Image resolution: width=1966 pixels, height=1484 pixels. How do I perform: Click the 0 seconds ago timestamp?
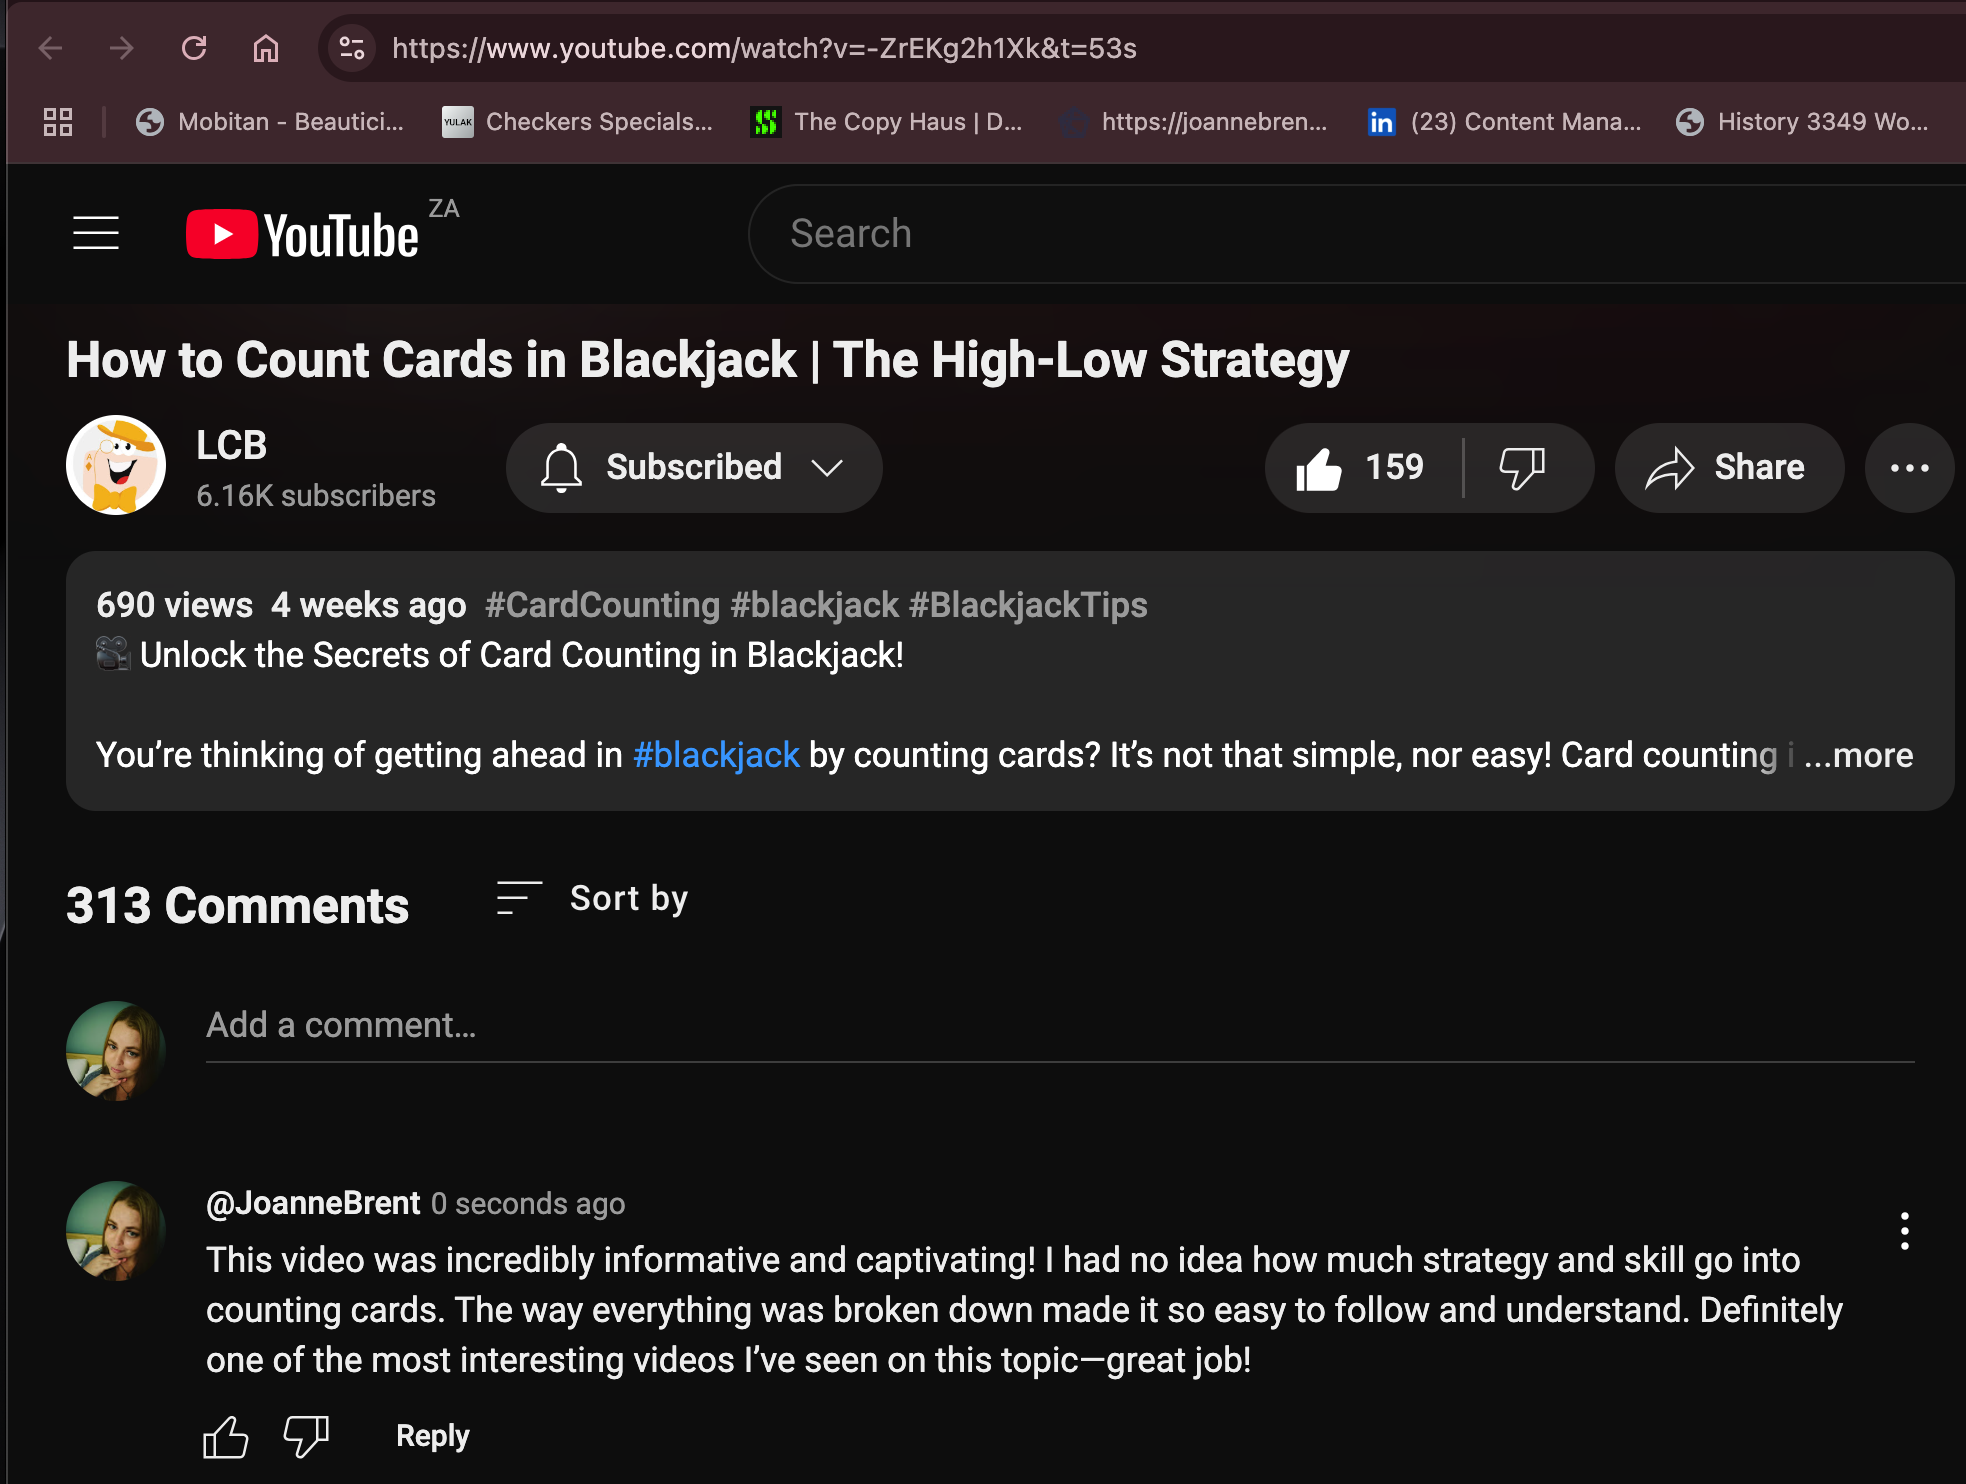(528, 1204)
